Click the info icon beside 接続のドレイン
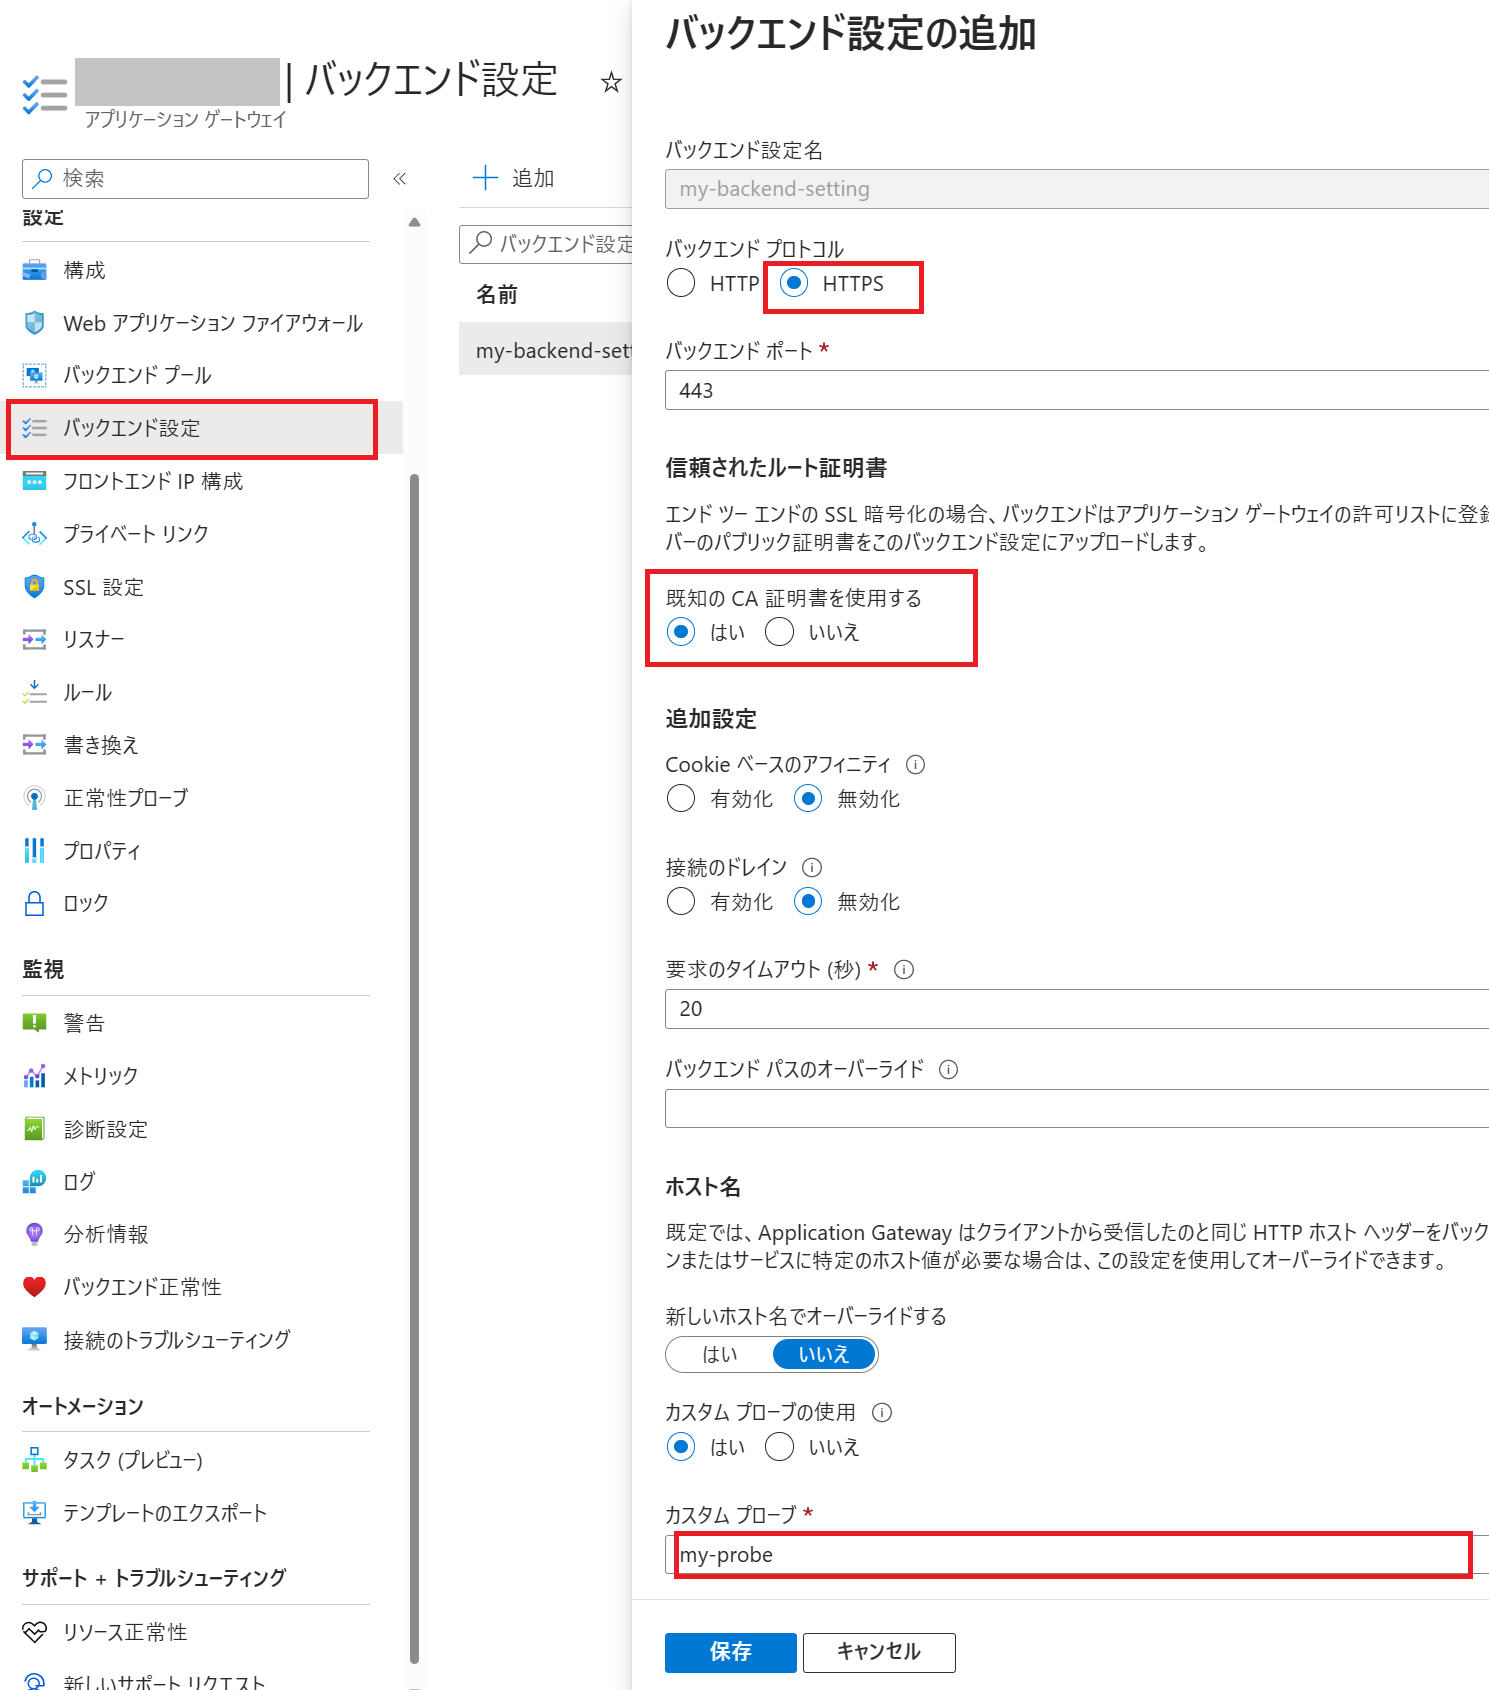Image resolution: width=1489 pixels, height=1690 pixels. click(x=812, y=867)
